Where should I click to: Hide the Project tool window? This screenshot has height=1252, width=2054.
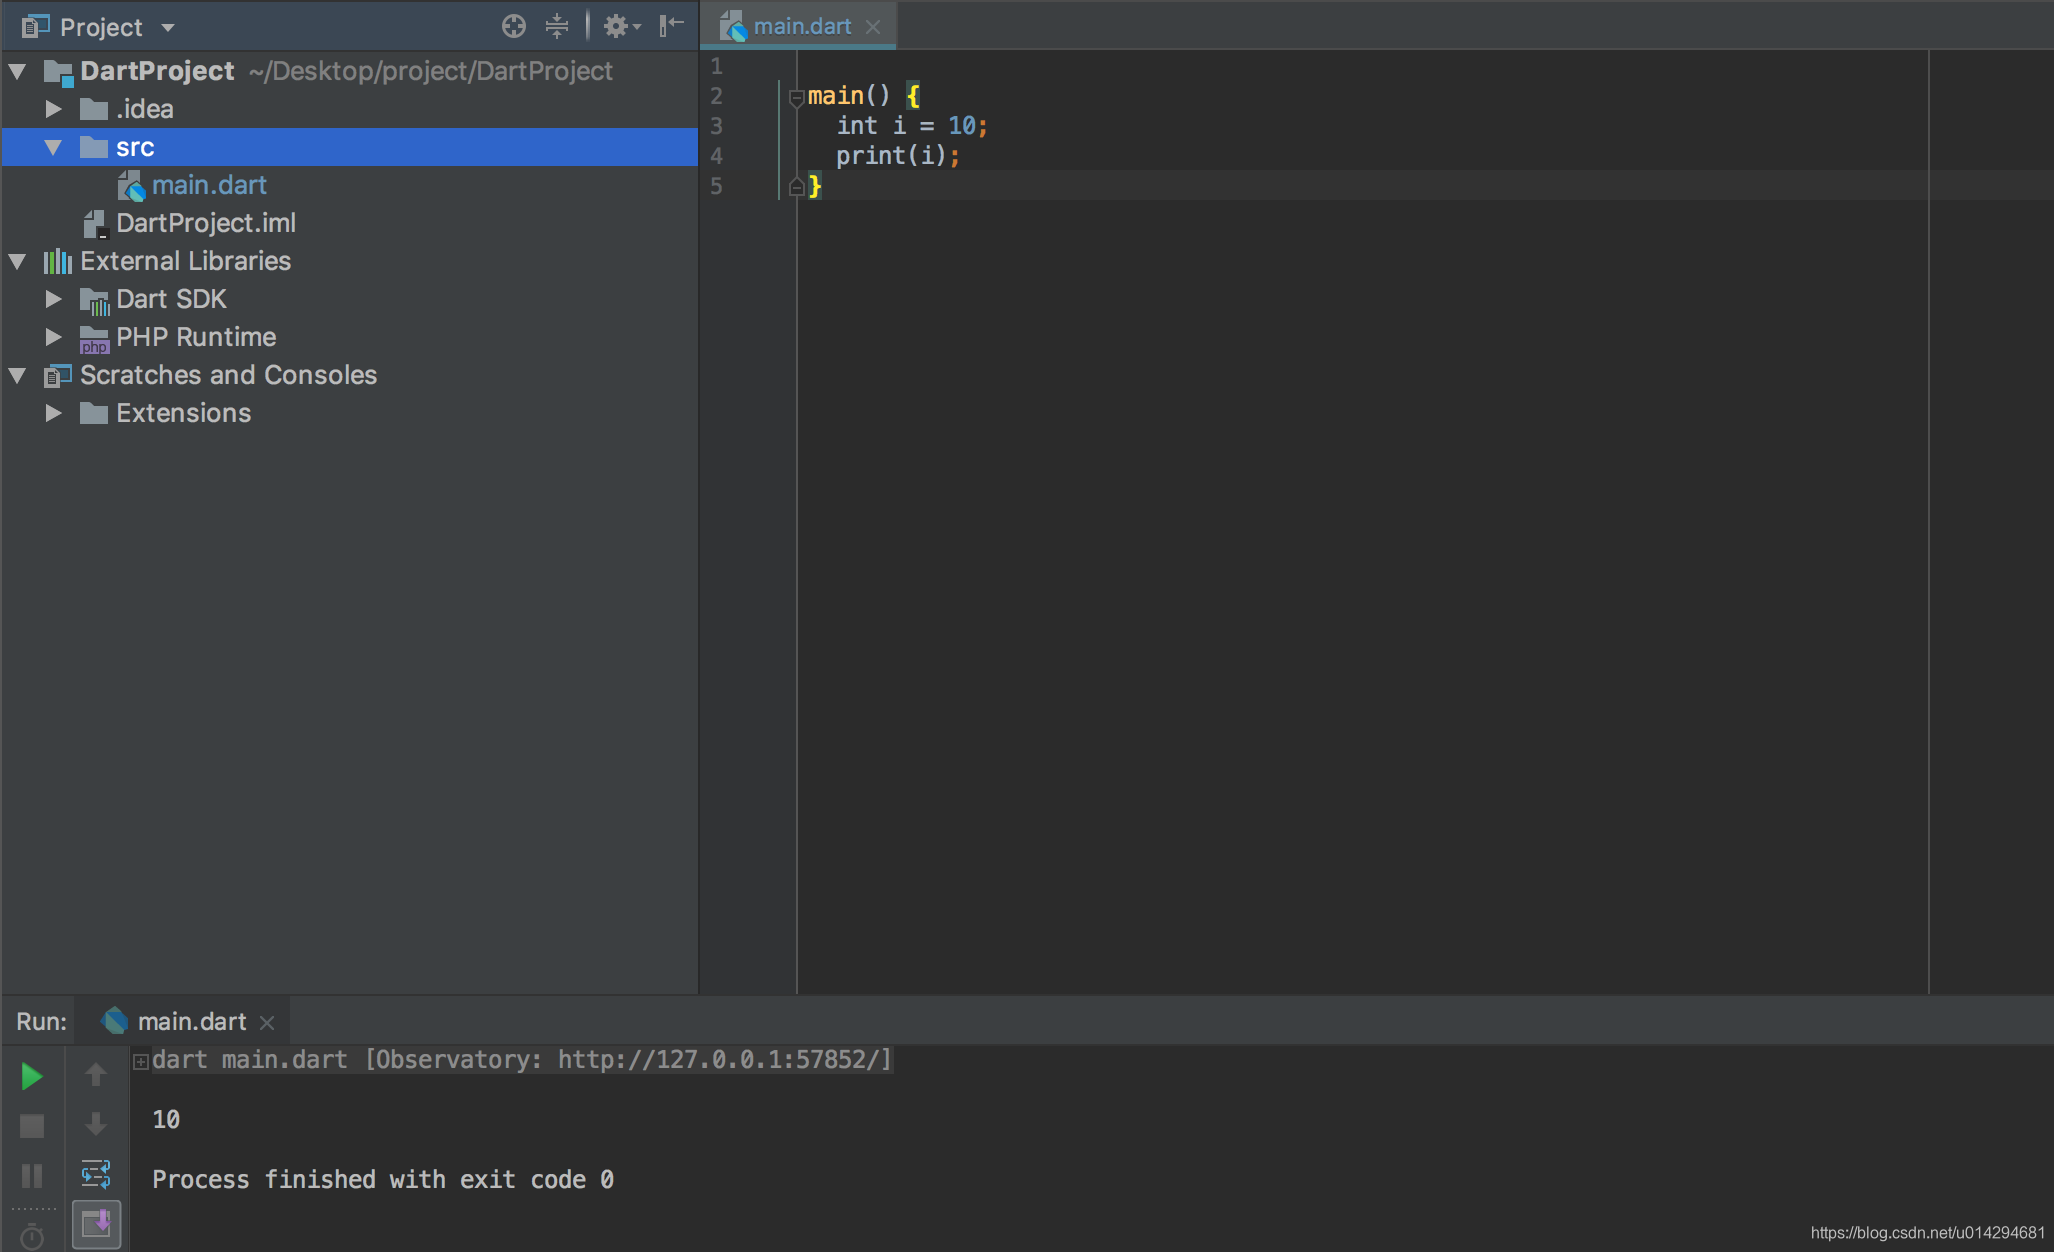671,26
